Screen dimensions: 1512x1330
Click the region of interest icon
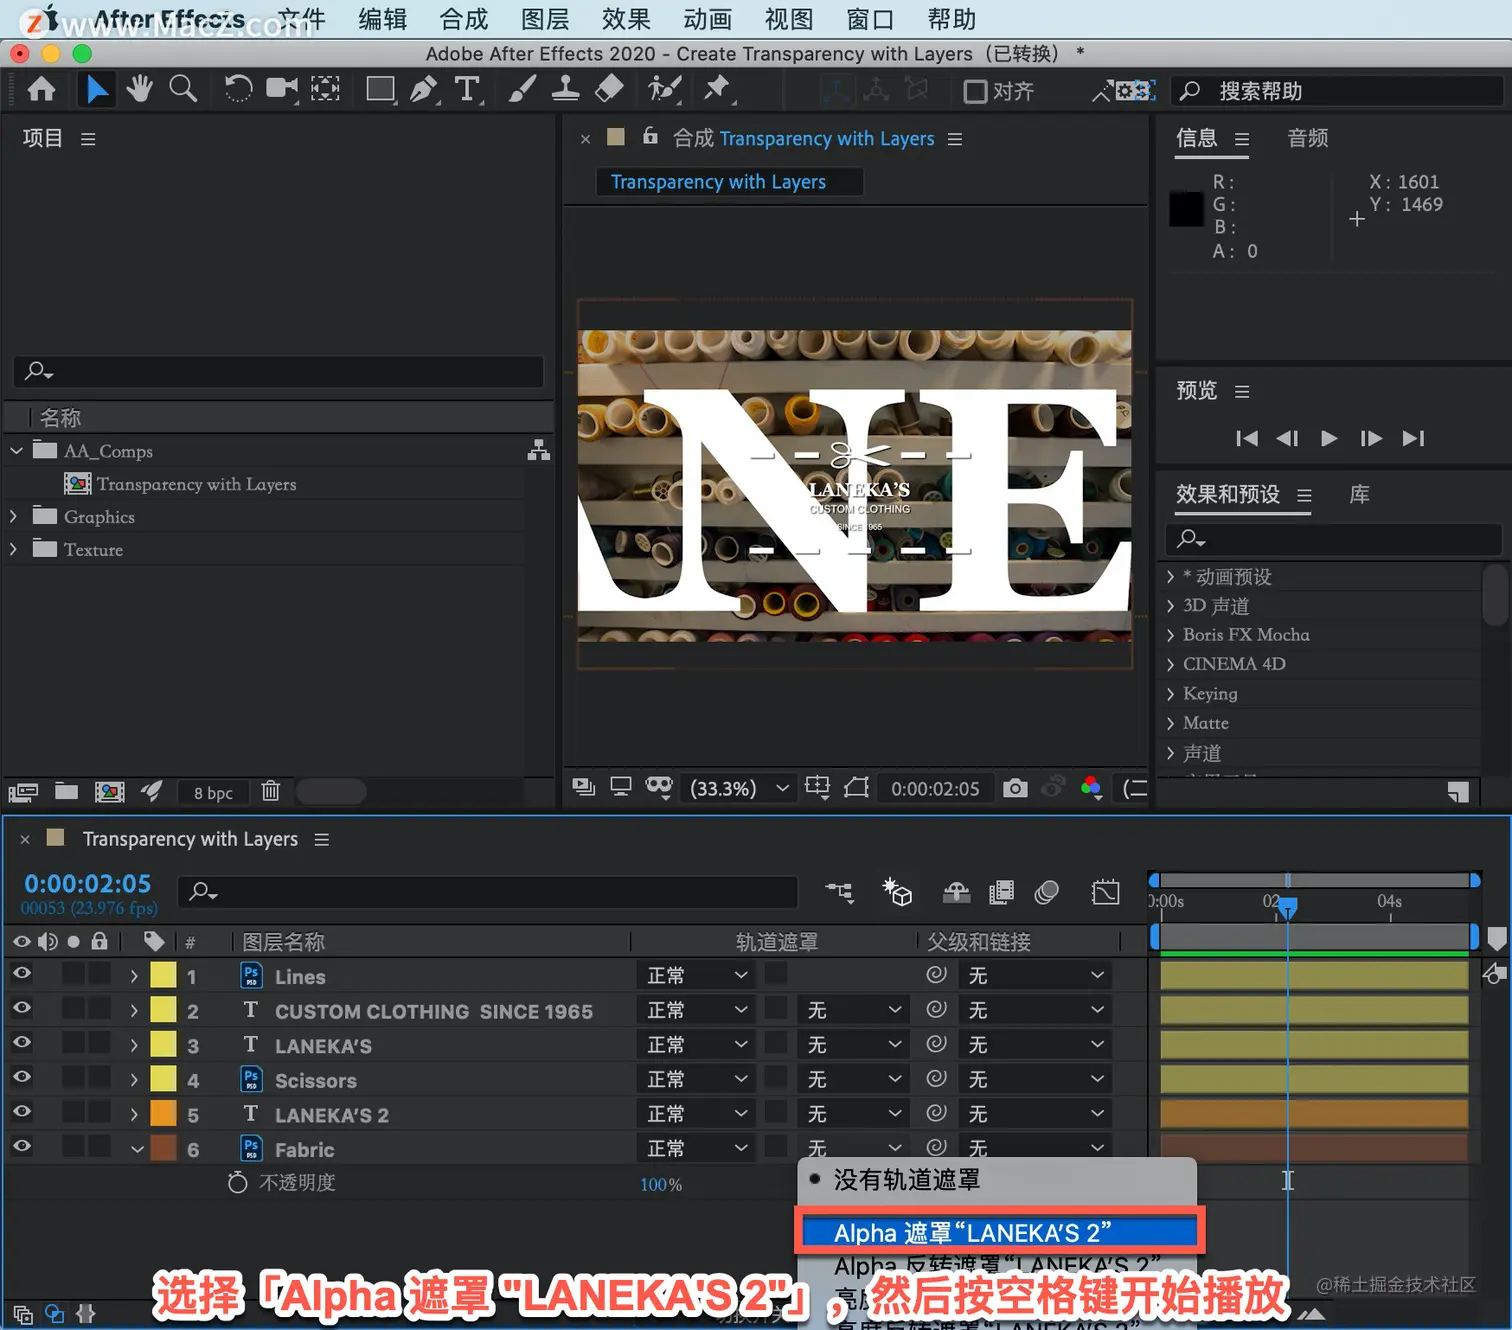[856, 788]
